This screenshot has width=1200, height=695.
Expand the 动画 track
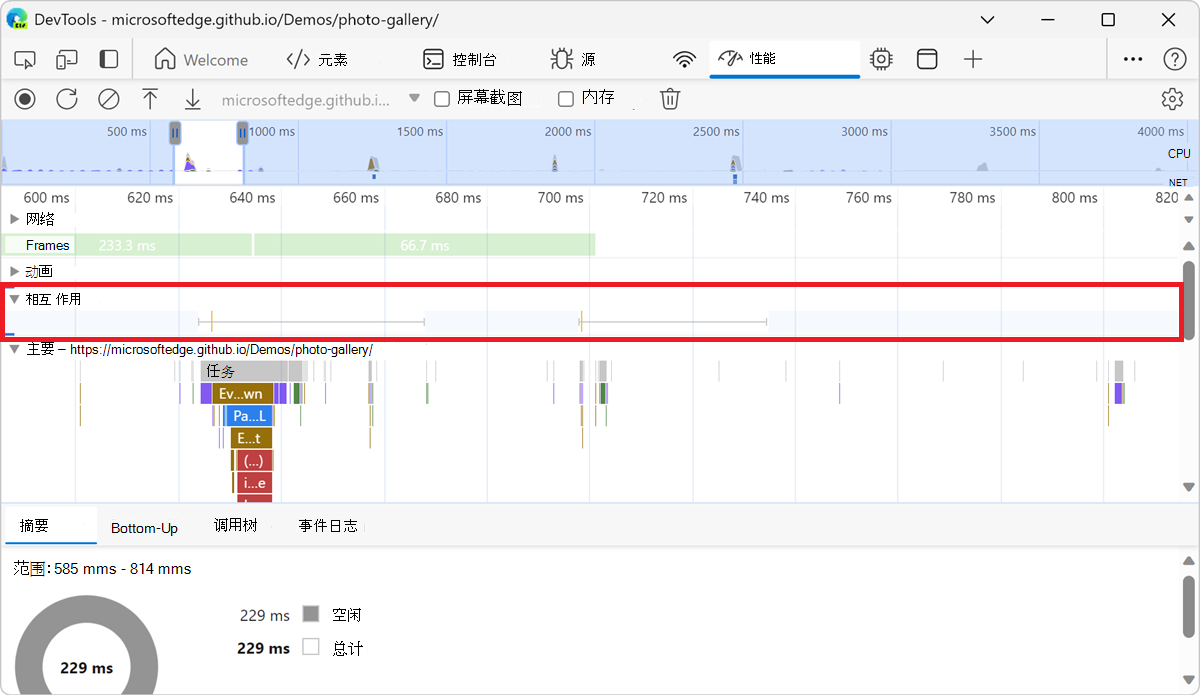pyautogui.click(x=14, y=272)
